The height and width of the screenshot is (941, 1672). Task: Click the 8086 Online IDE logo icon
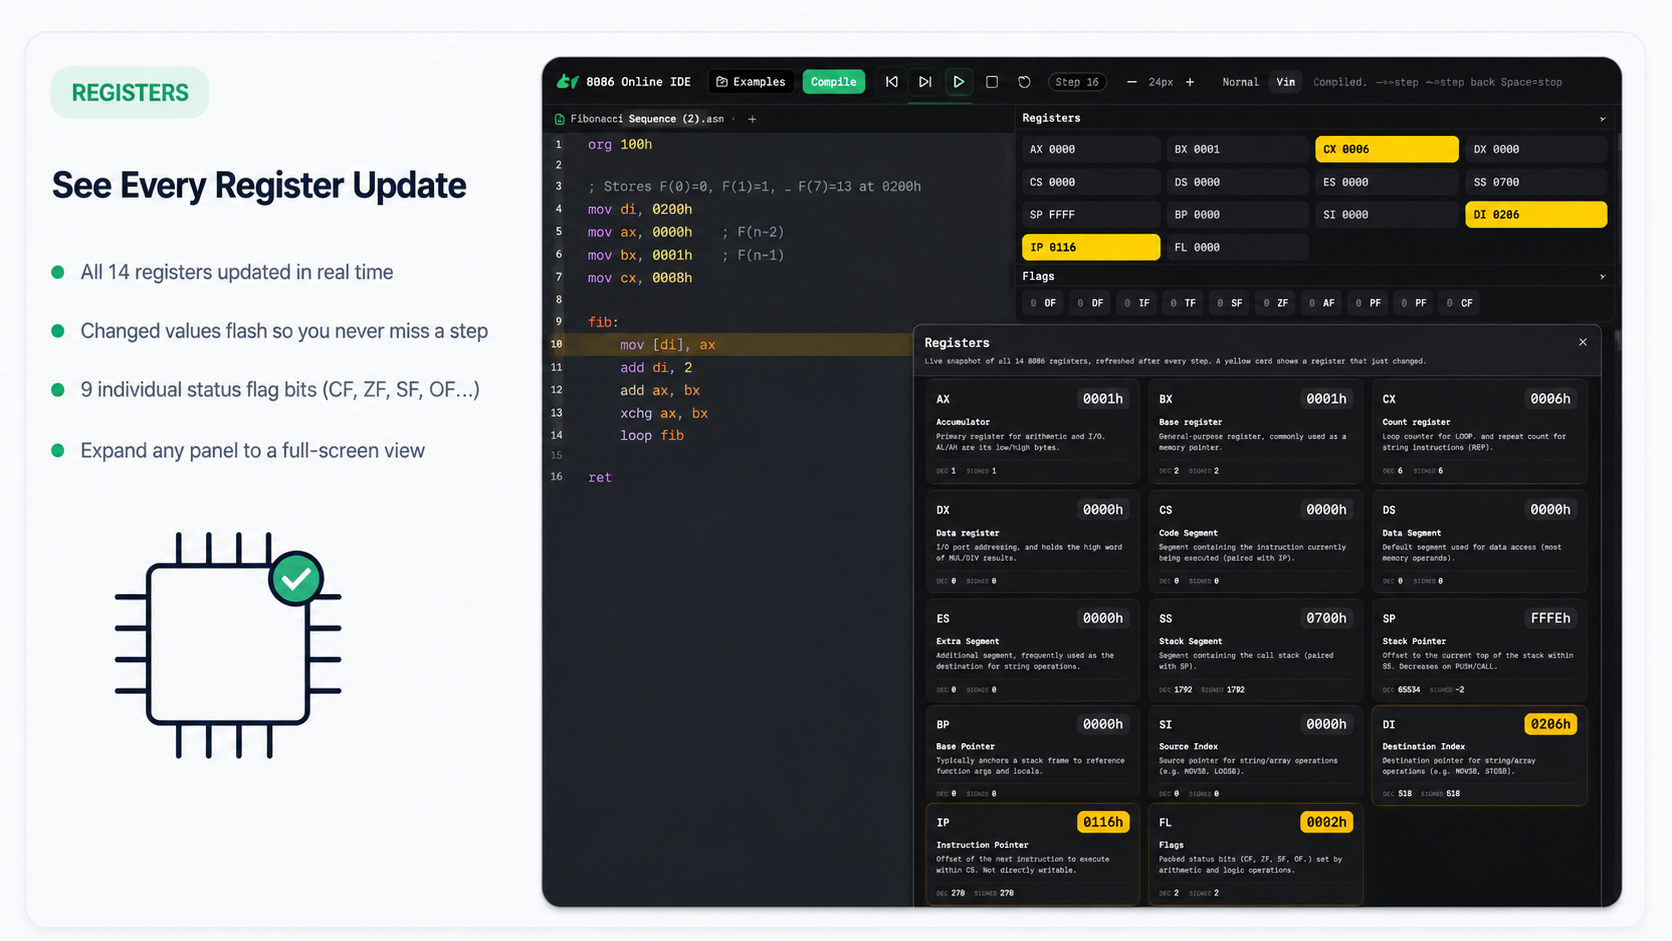(567, 82)
